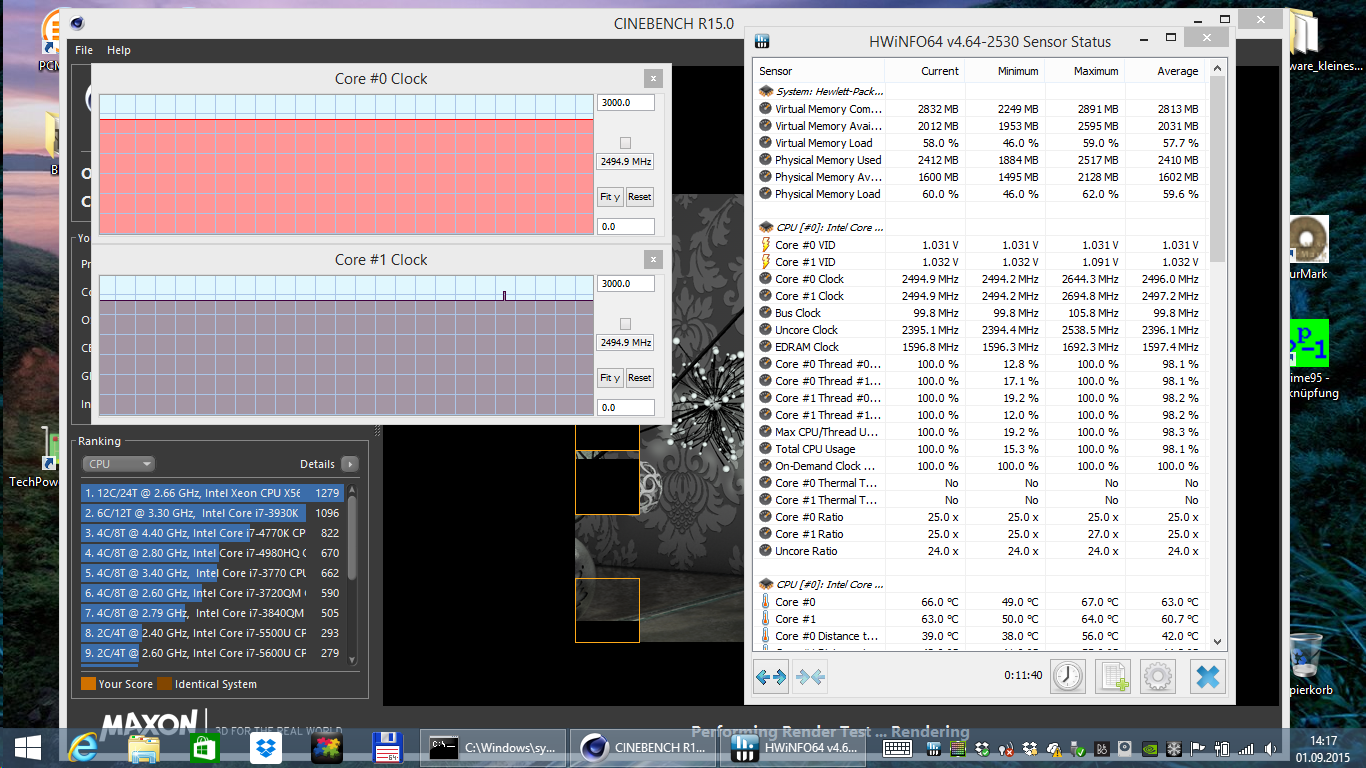Collapse HWiNFO sensor columns with the inward arrows button
Screen dimensions: 1366x768
pos(810,677)
